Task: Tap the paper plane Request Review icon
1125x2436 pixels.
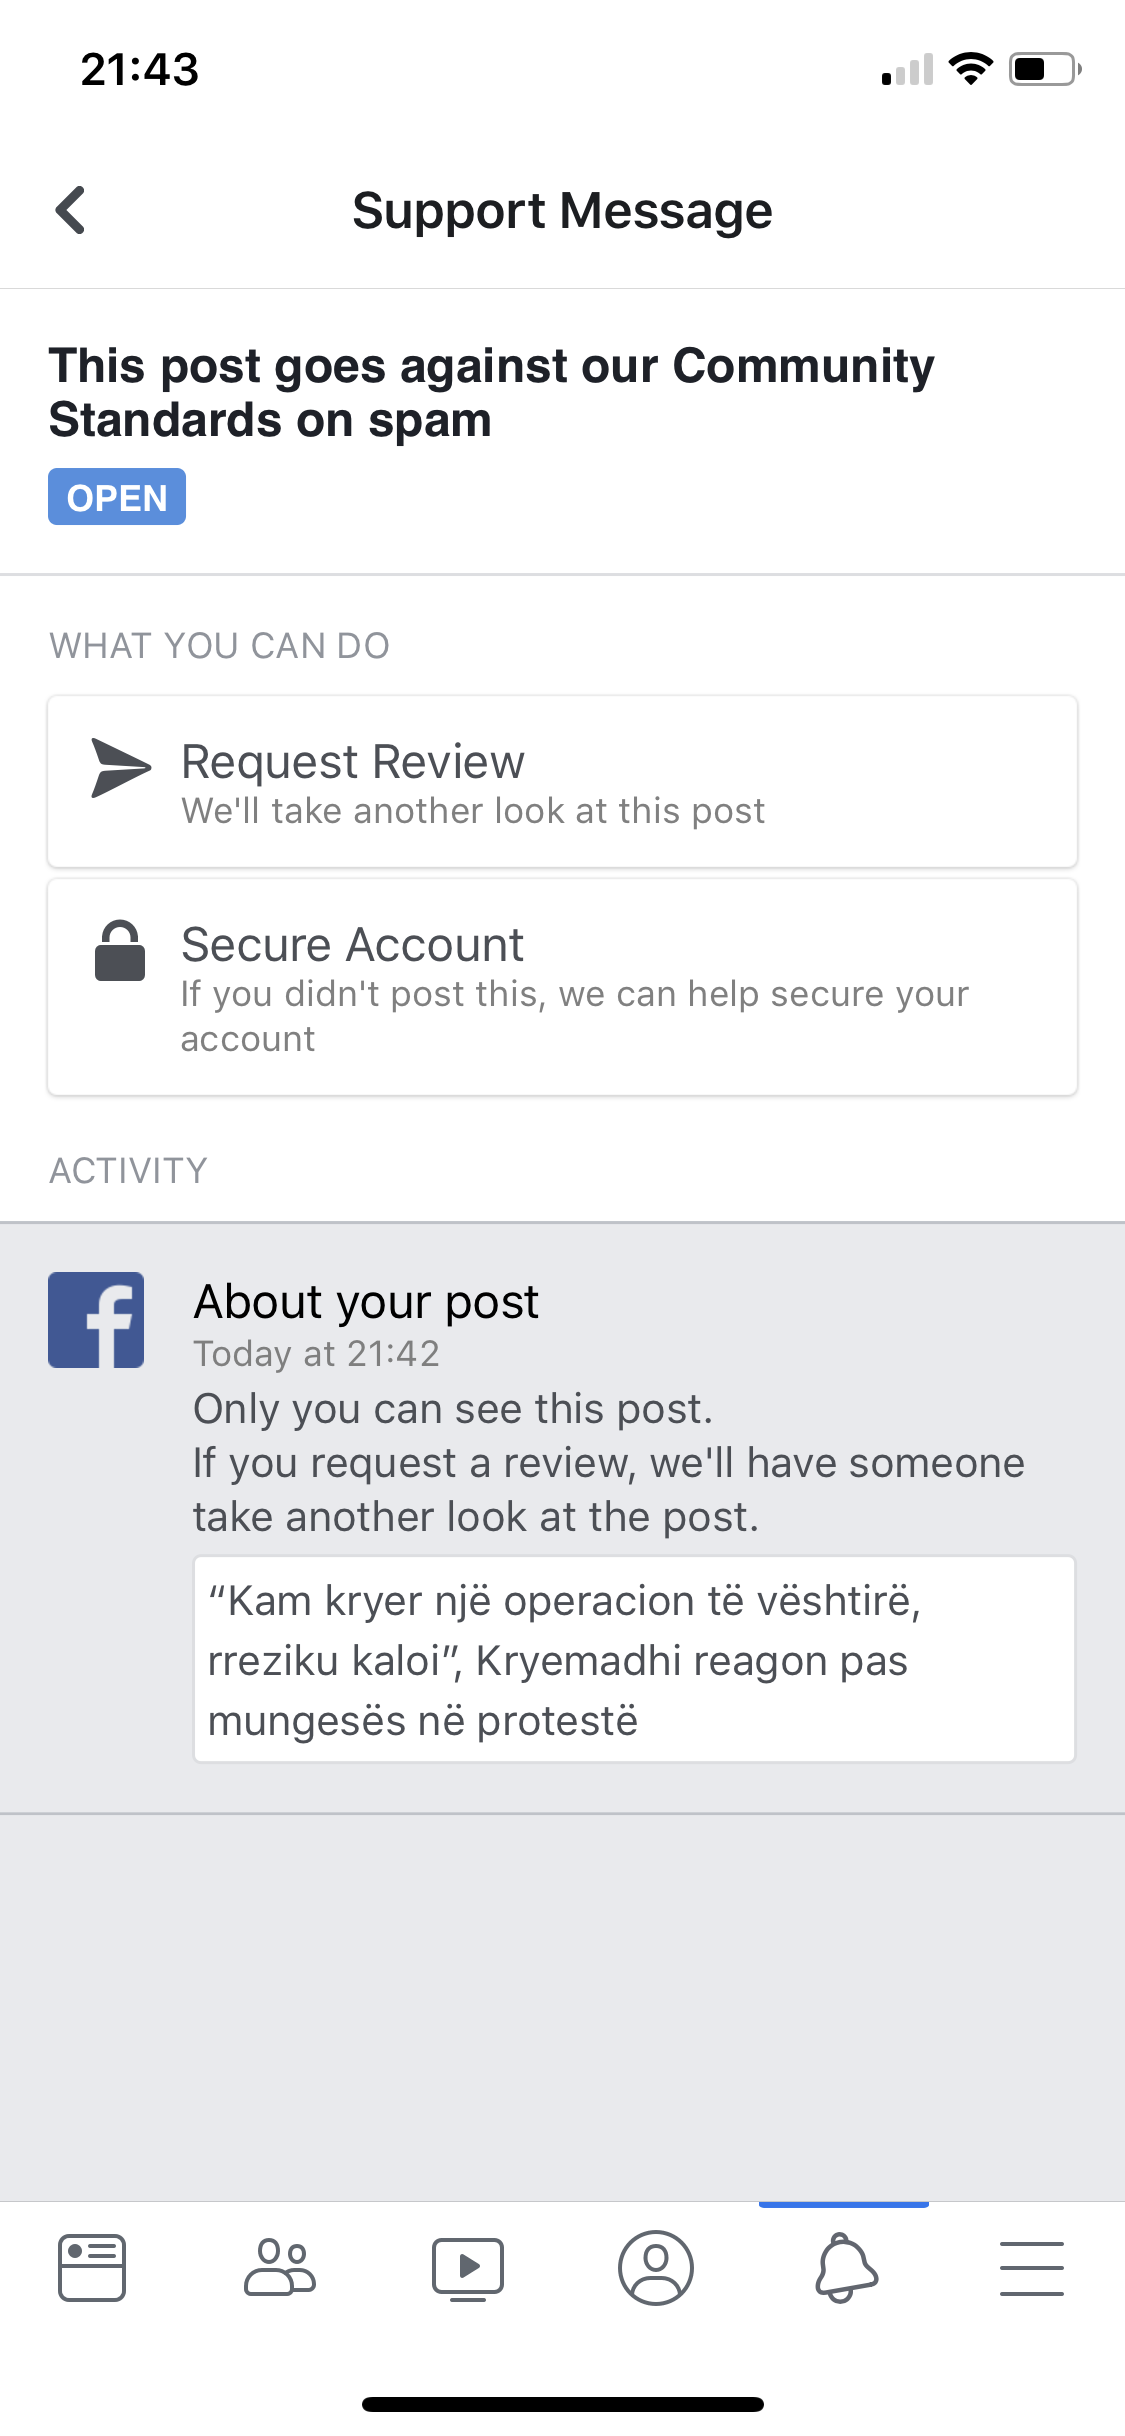Action: click(x=121, y=768)
